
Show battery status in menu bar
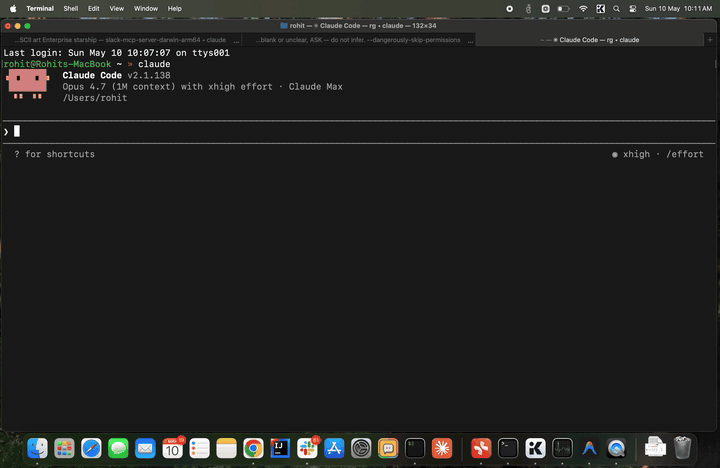click(563, 8)
